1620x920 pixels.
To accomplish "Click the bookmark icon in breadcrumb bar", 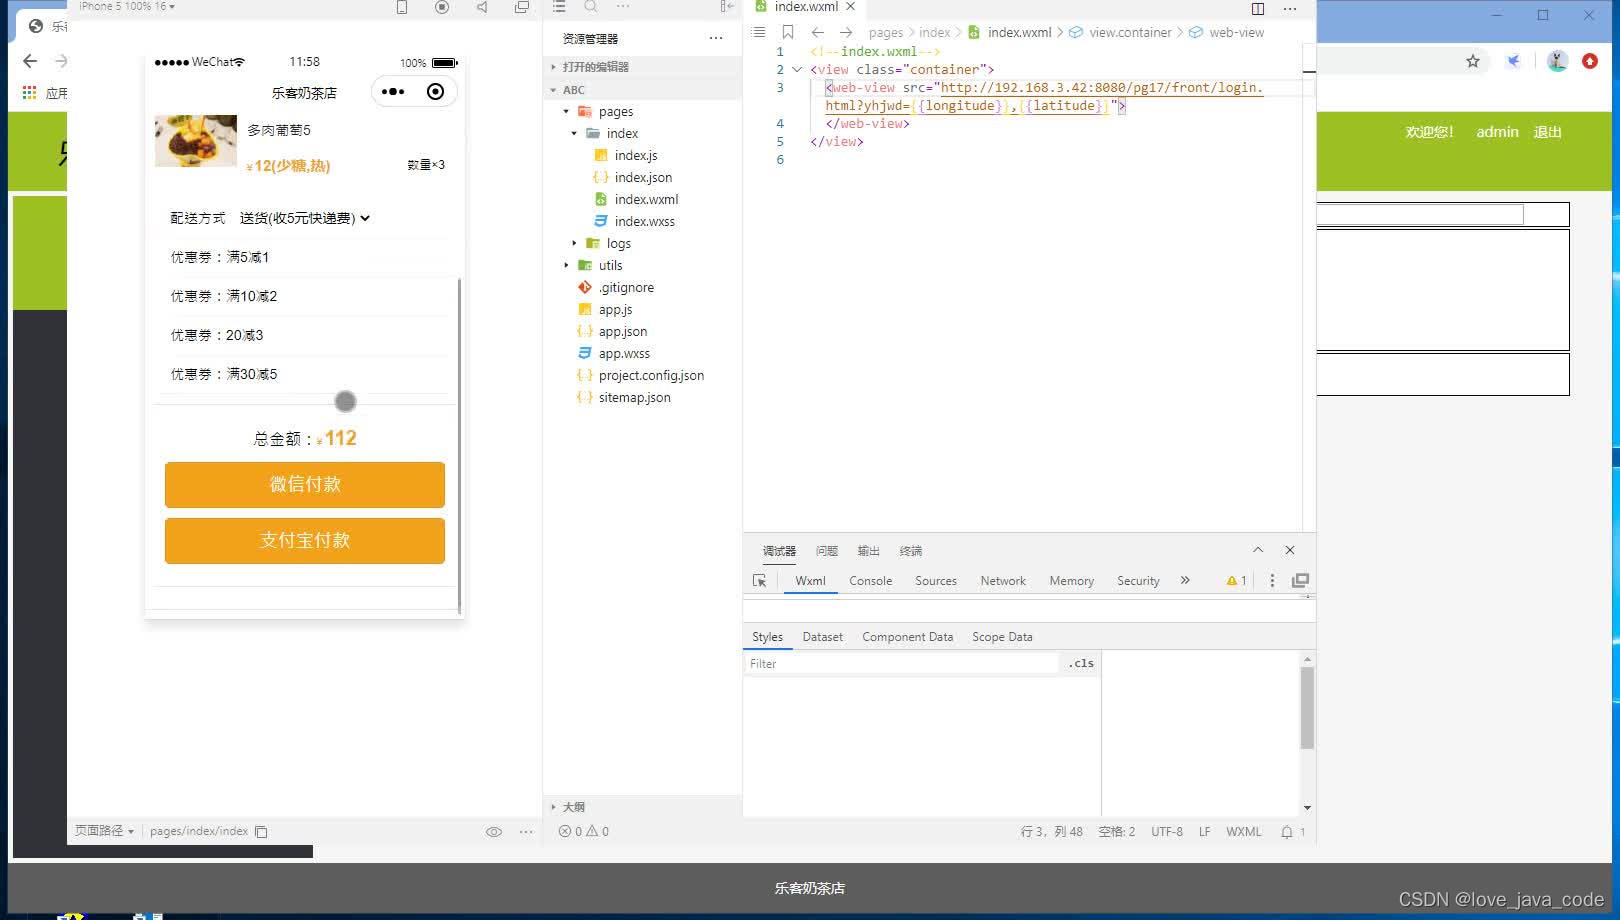I will pos(788,32).
